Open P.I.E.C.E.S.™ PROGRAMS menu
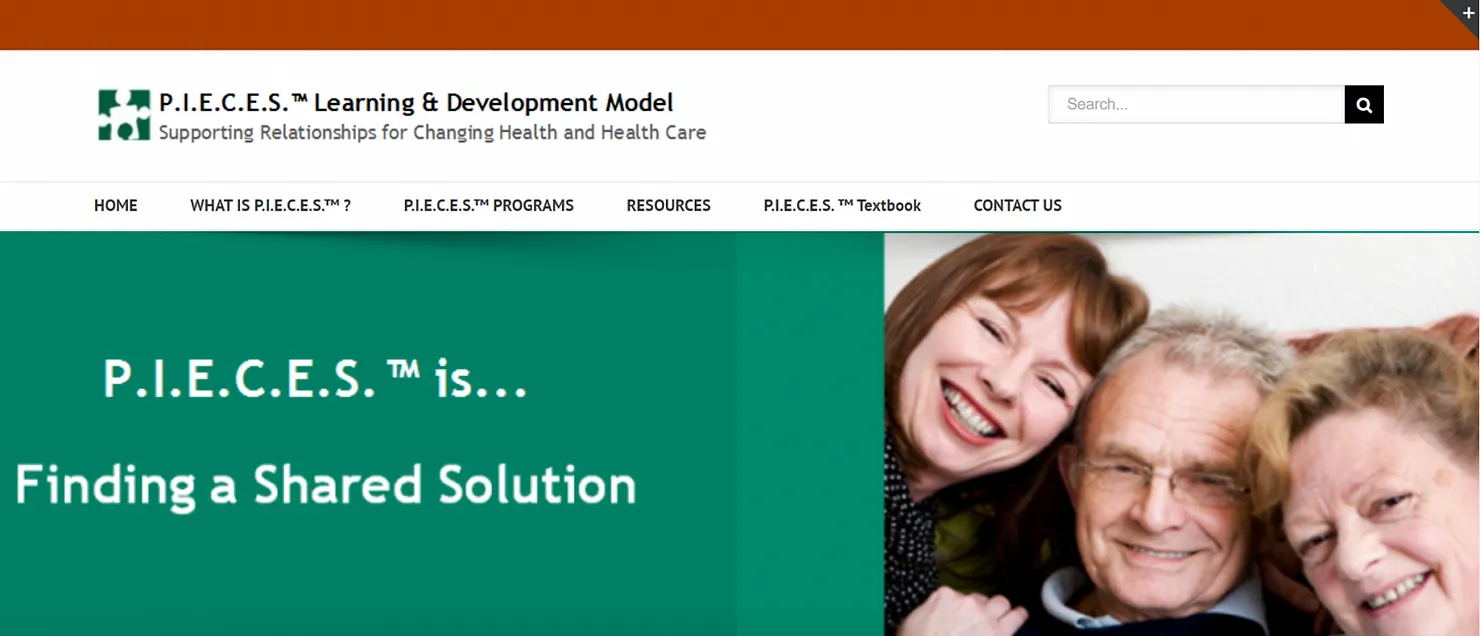The image size is (1480, 636). tap(489, 205)
